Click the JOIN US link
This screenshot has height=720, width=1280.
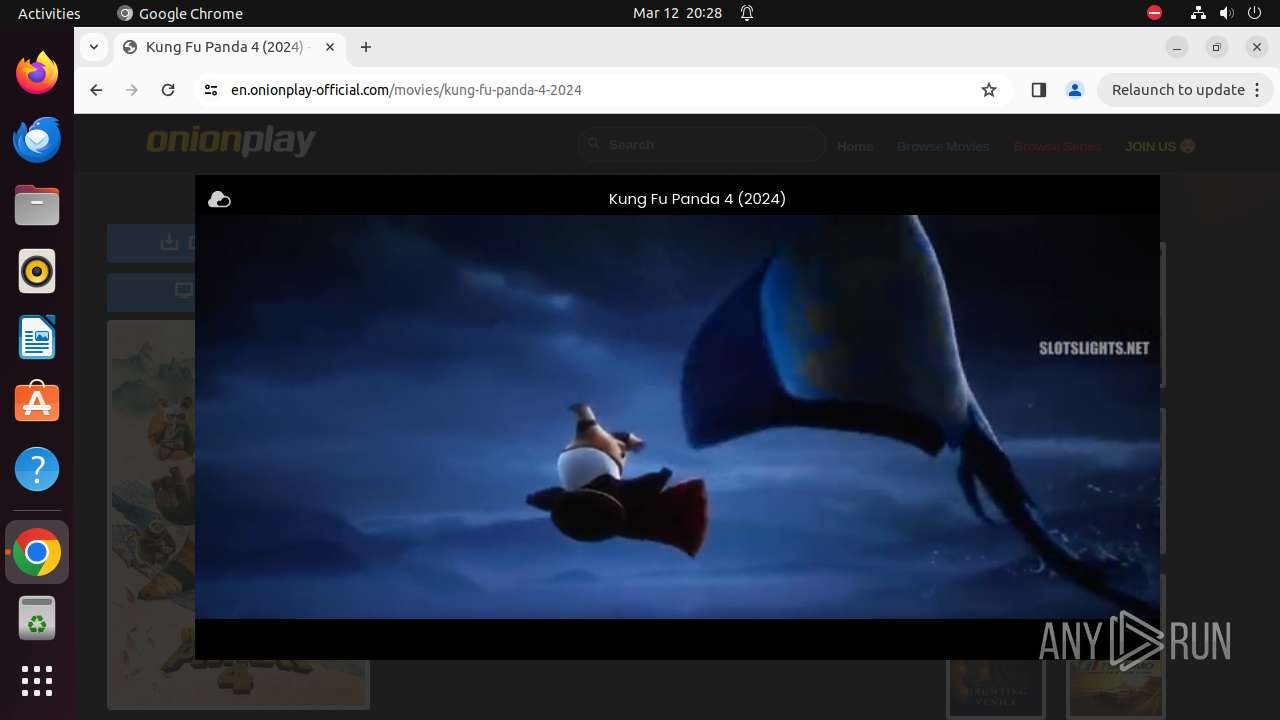1160,146
